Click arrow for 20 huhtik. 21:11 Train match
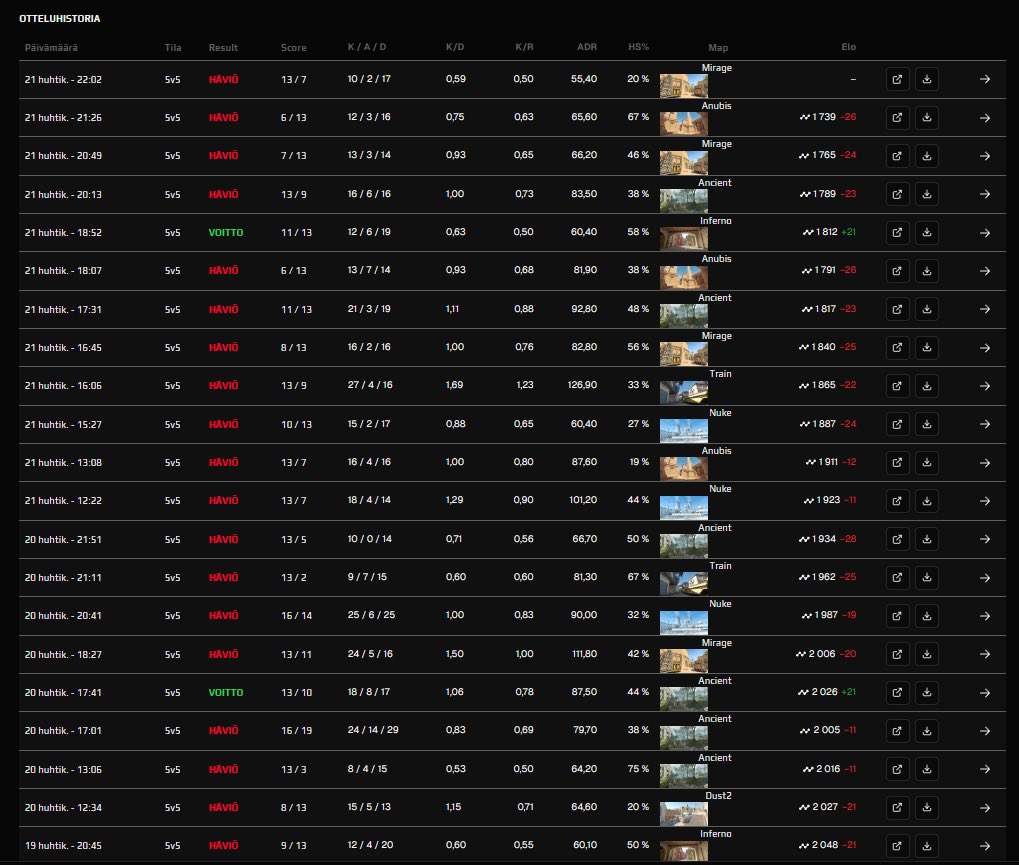 pyautogui.click(x=985, y=578)
